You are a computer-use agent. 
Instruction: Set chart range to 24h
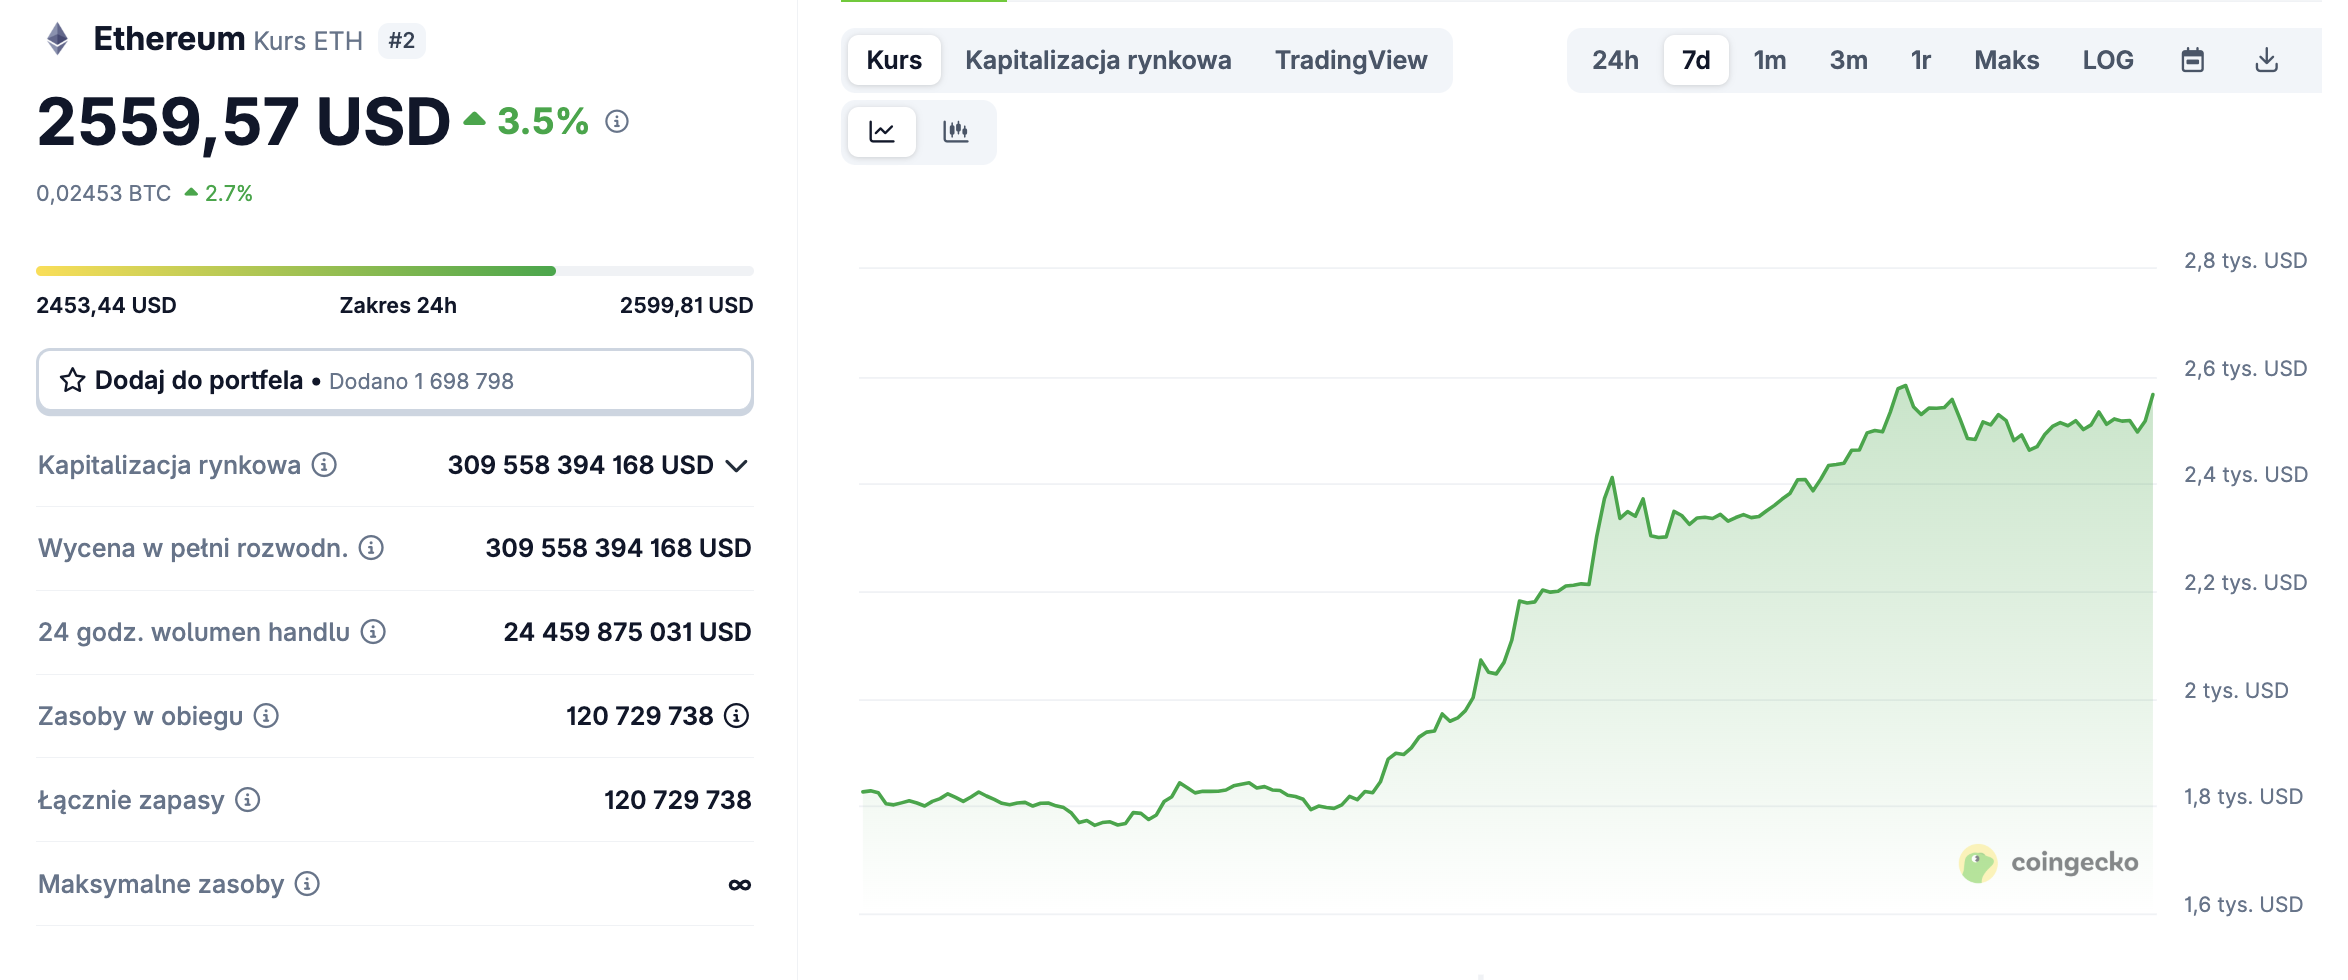tap(1615, 60)
